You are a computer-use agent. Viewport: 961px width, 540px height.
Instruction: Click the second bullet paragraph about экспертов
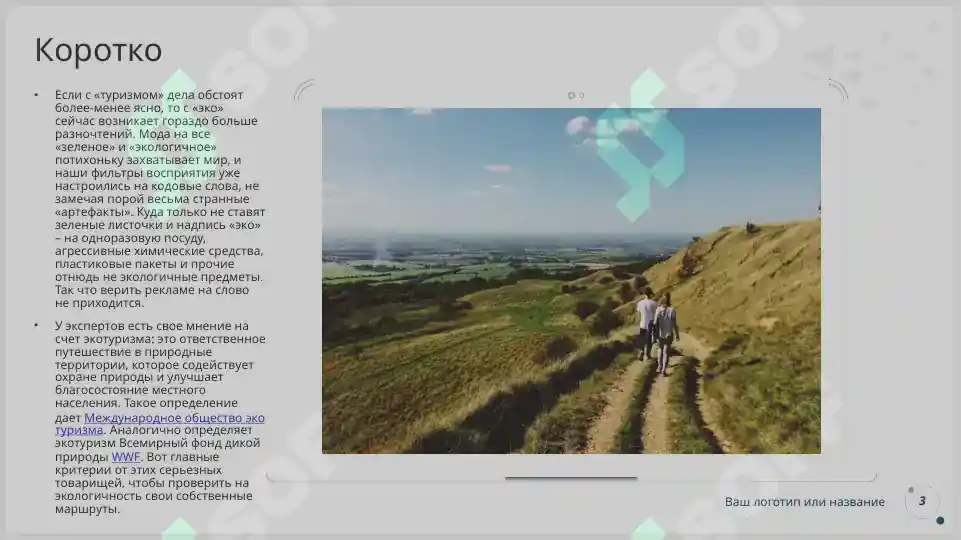pos(160,417)
